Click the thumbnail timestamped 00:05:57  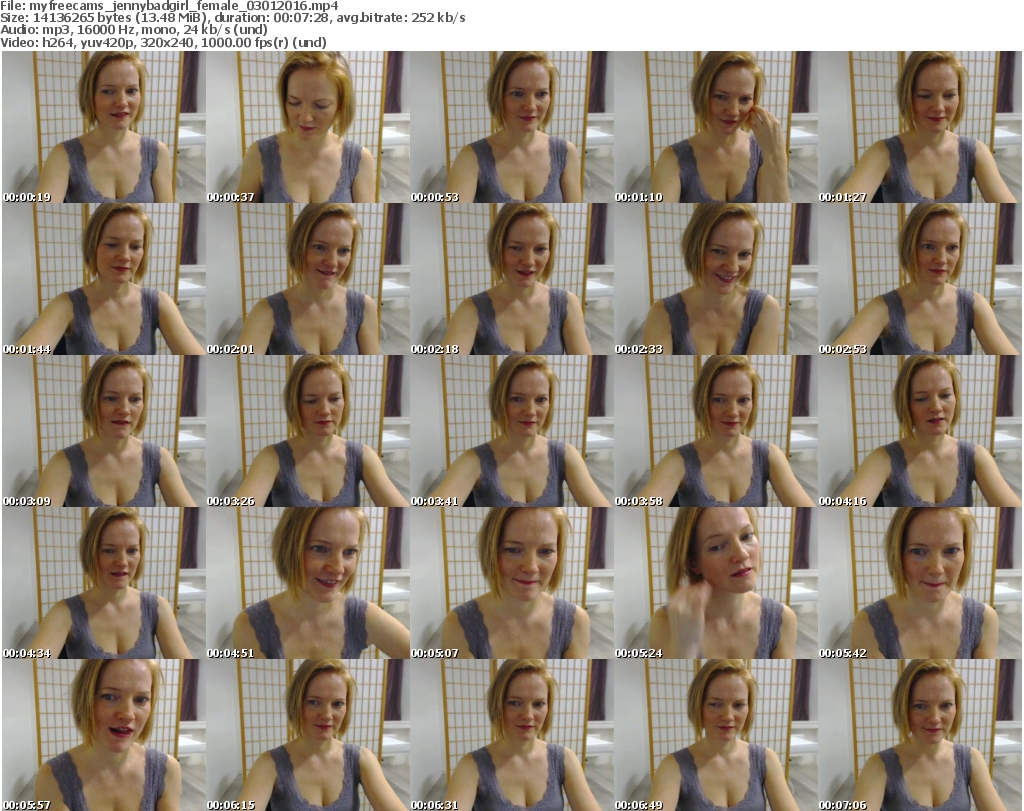pos(104,735)
